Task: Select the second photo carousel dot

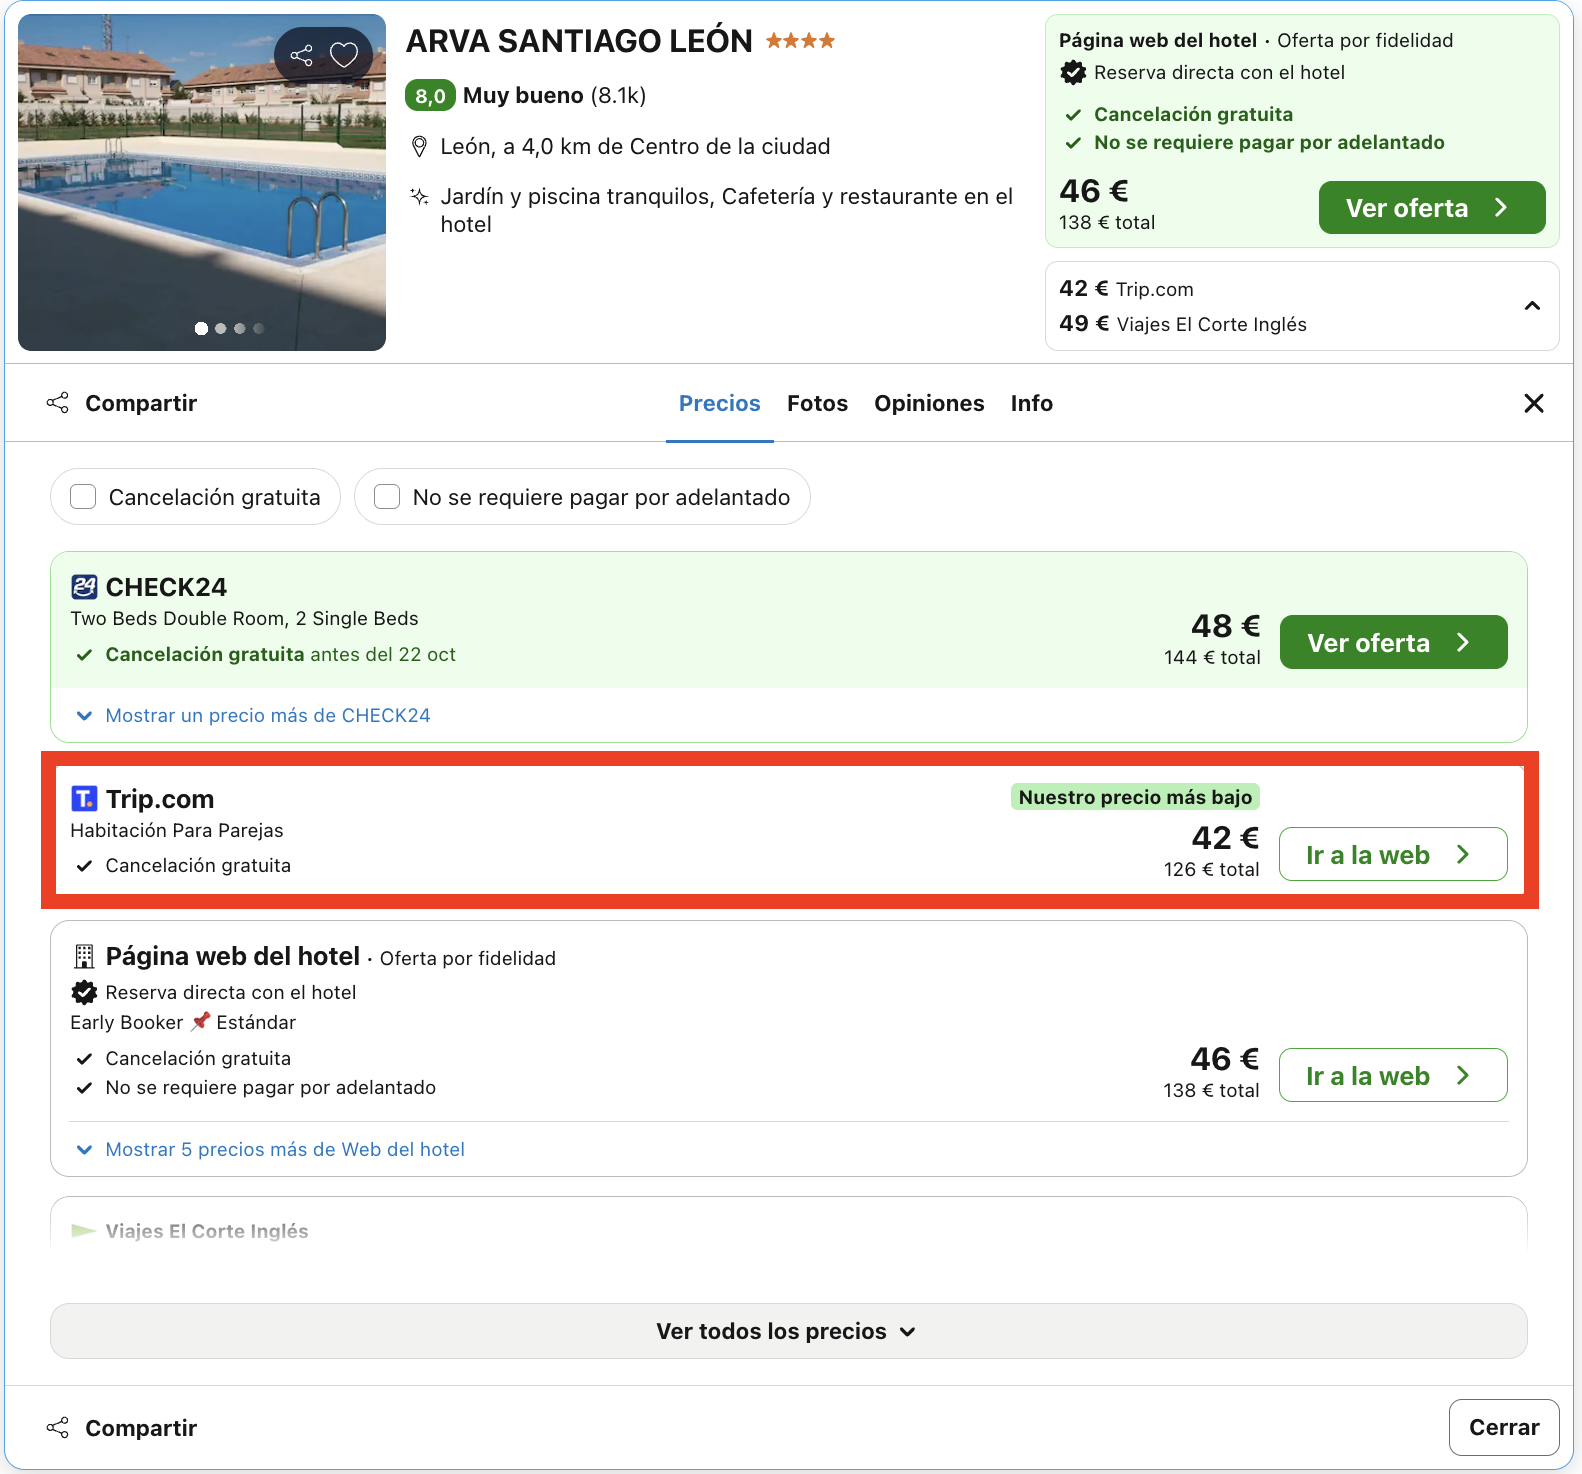Action: pyautogui.click(x=221, y=328)
